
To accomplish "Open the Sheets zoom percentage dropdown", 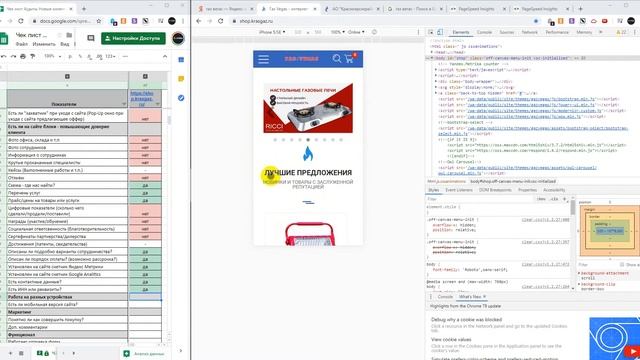I will point(52,56).
